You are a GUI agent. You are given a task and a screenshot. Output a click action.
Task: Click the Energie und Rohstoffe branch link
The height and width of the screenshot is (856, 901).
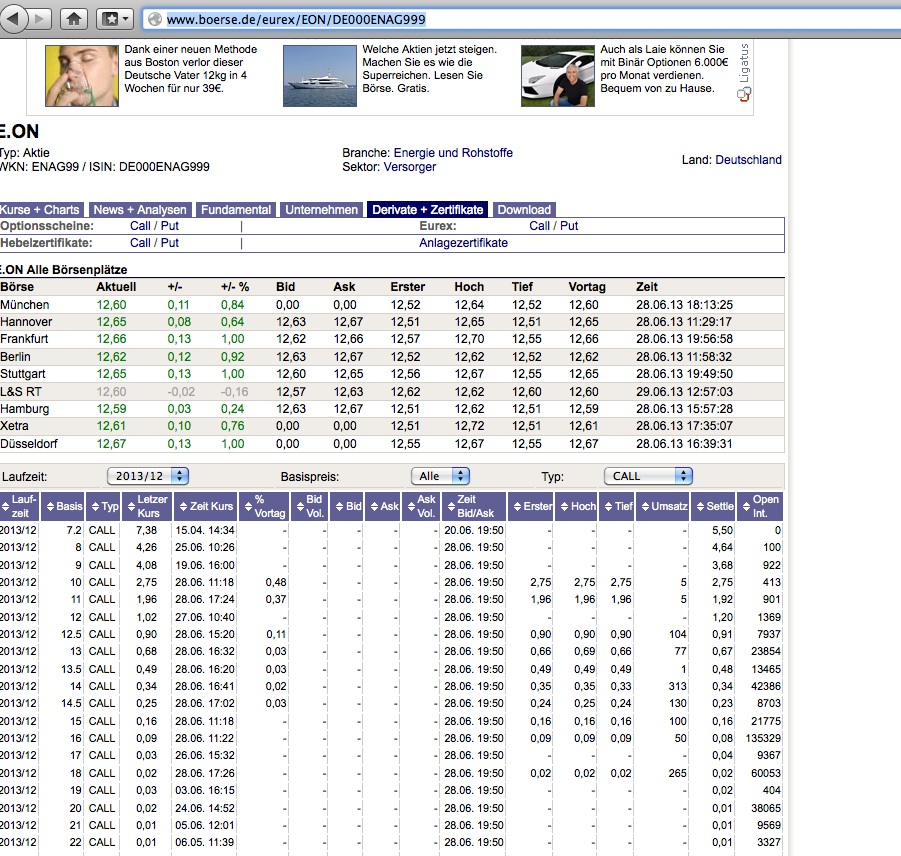tap(453, 153)
